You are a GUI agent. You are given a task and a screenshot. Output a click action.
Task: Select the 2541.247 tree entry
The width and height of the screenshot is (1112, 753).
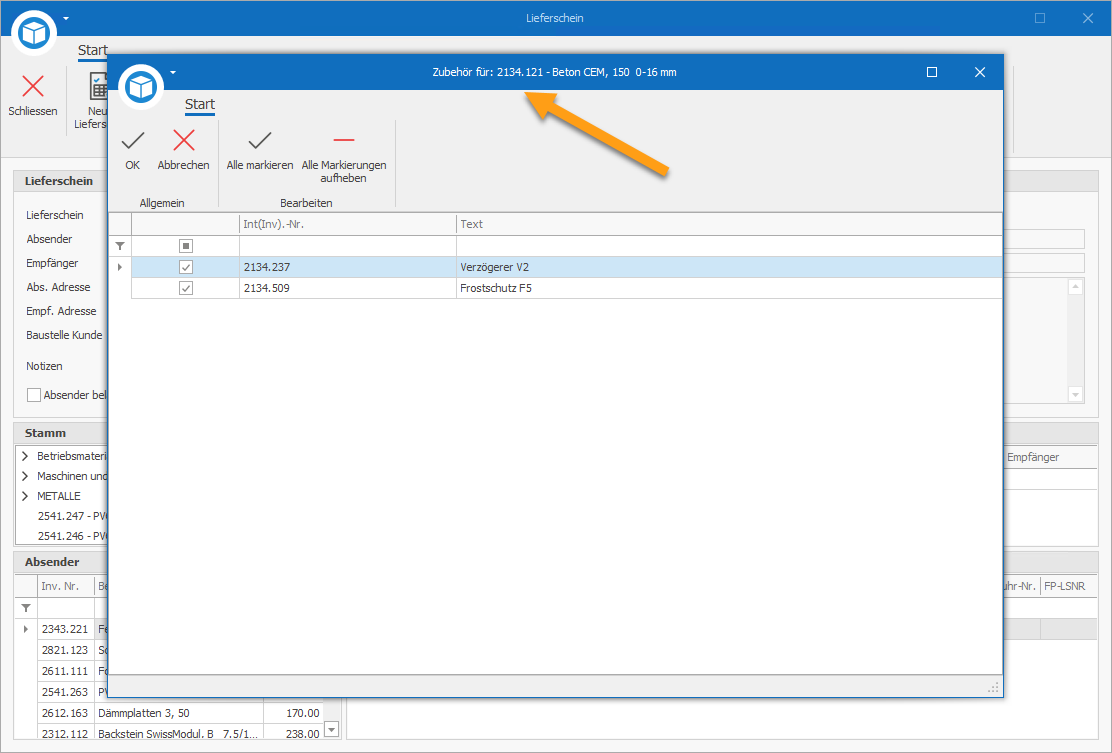[72, 516]
